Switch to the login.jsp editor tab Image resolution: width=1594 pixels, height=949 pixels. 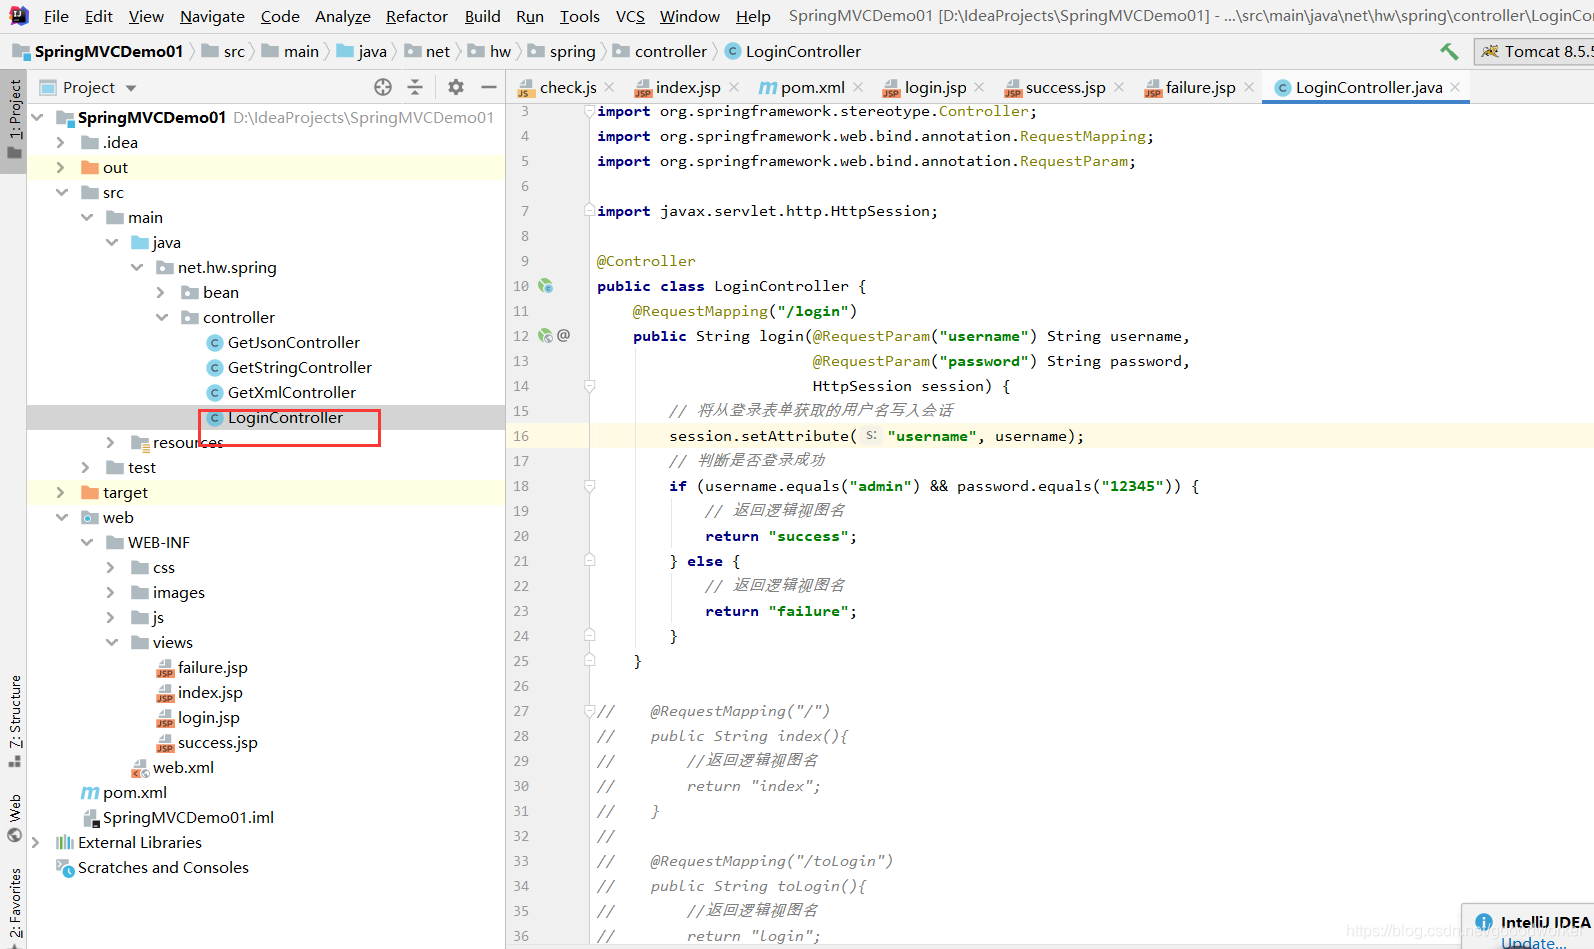click(x=935, y=88)
